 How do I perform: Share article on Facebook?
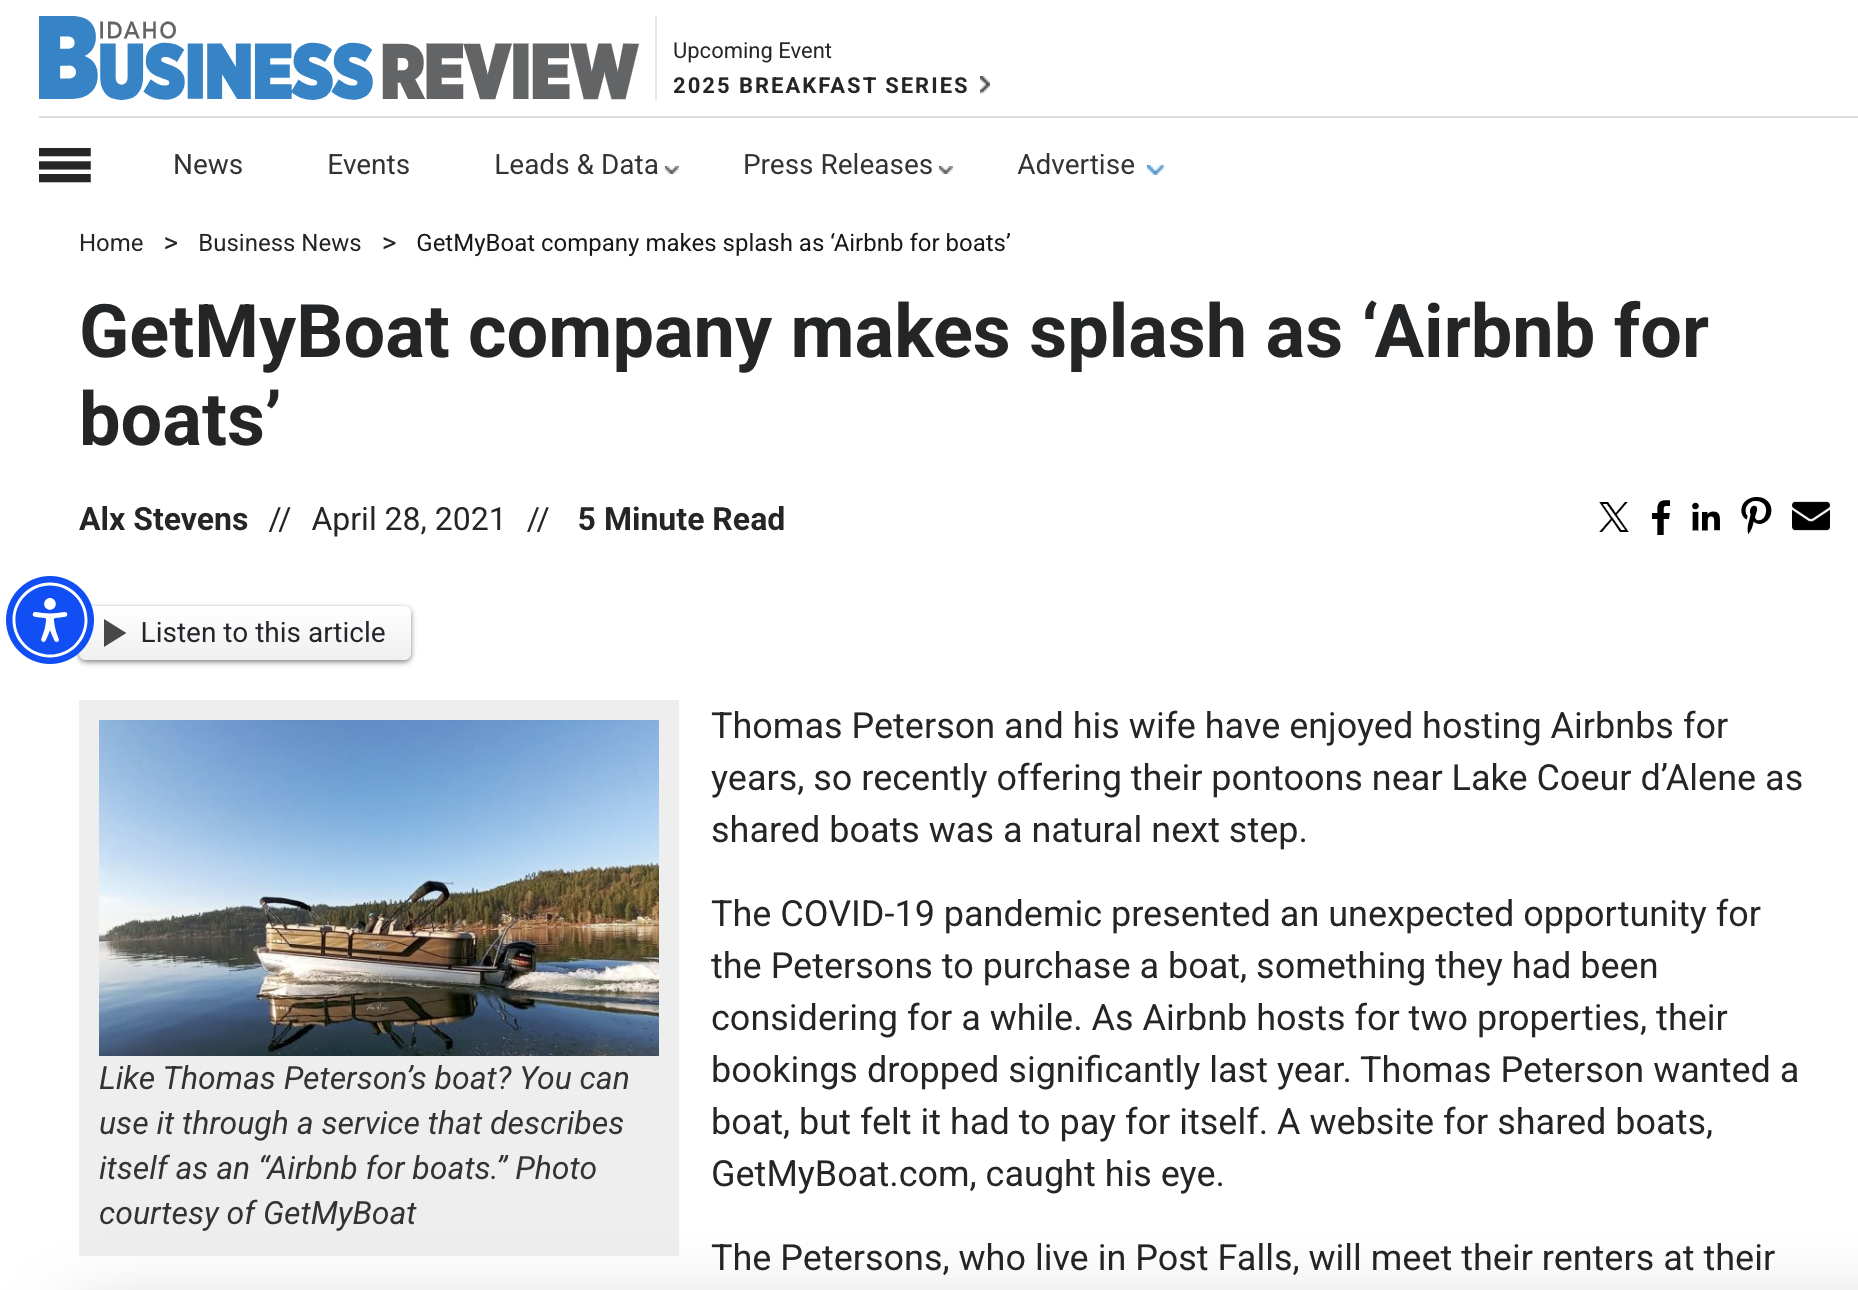1661,517
